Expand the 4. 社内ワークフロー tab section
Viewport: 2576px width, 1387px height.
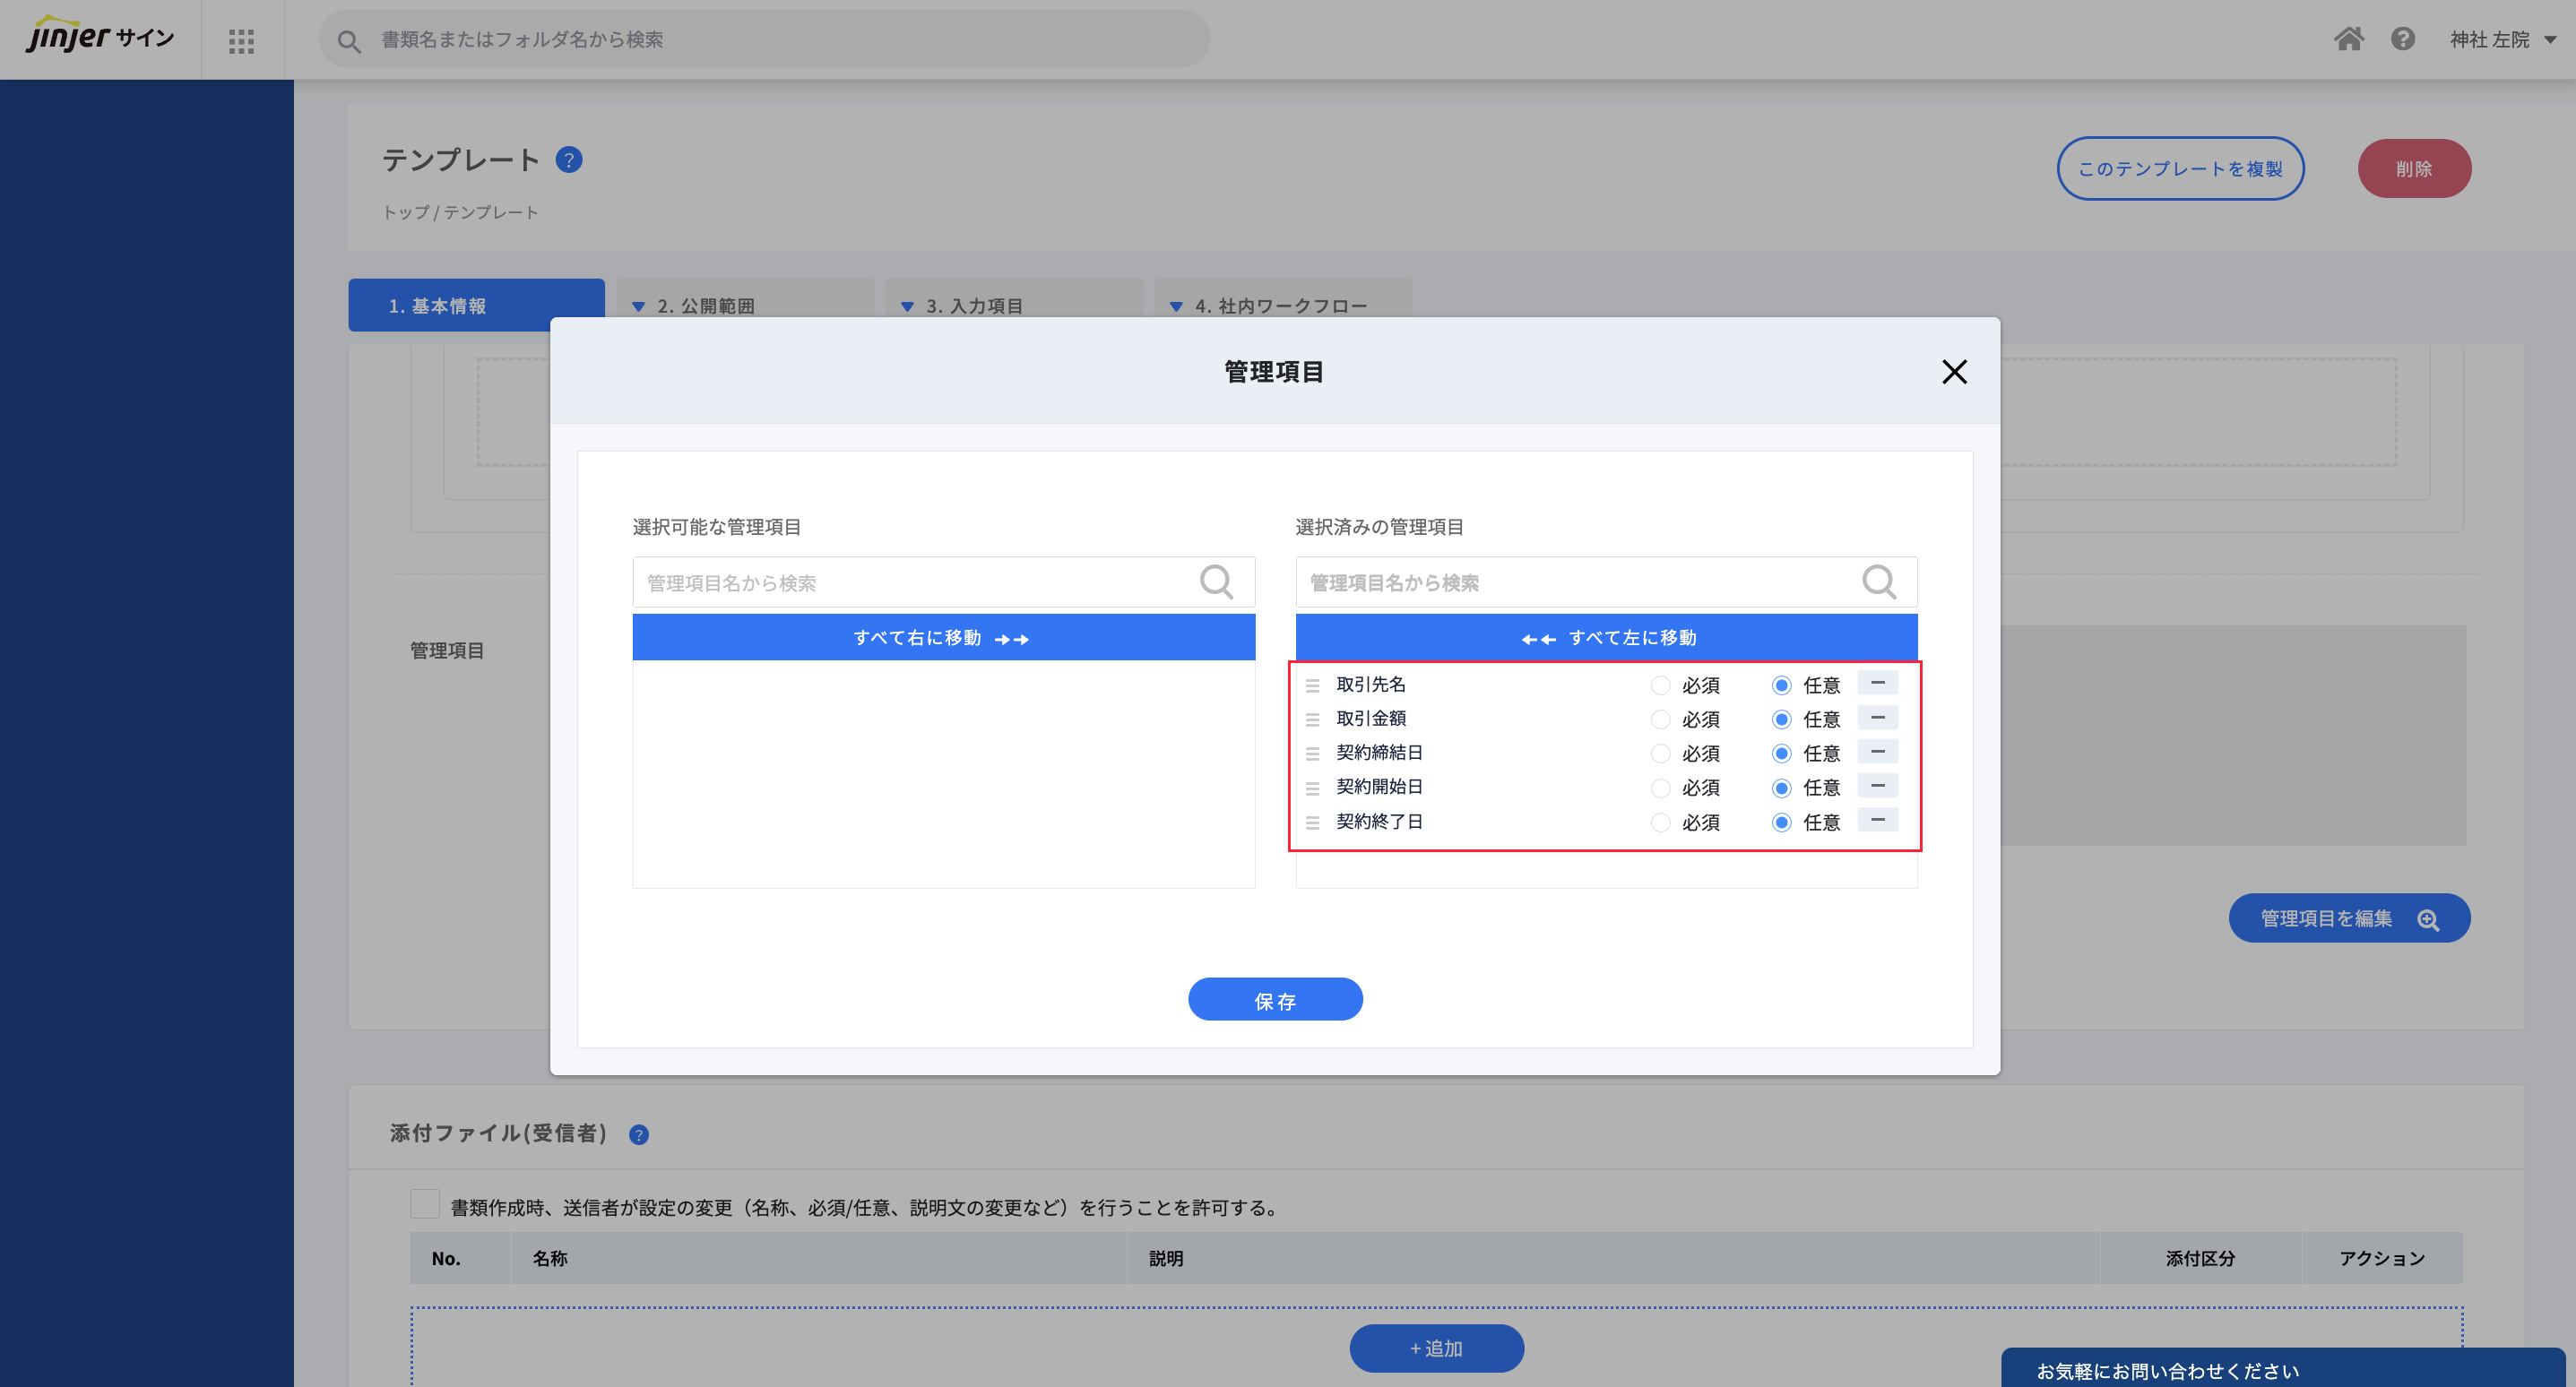1280,306
